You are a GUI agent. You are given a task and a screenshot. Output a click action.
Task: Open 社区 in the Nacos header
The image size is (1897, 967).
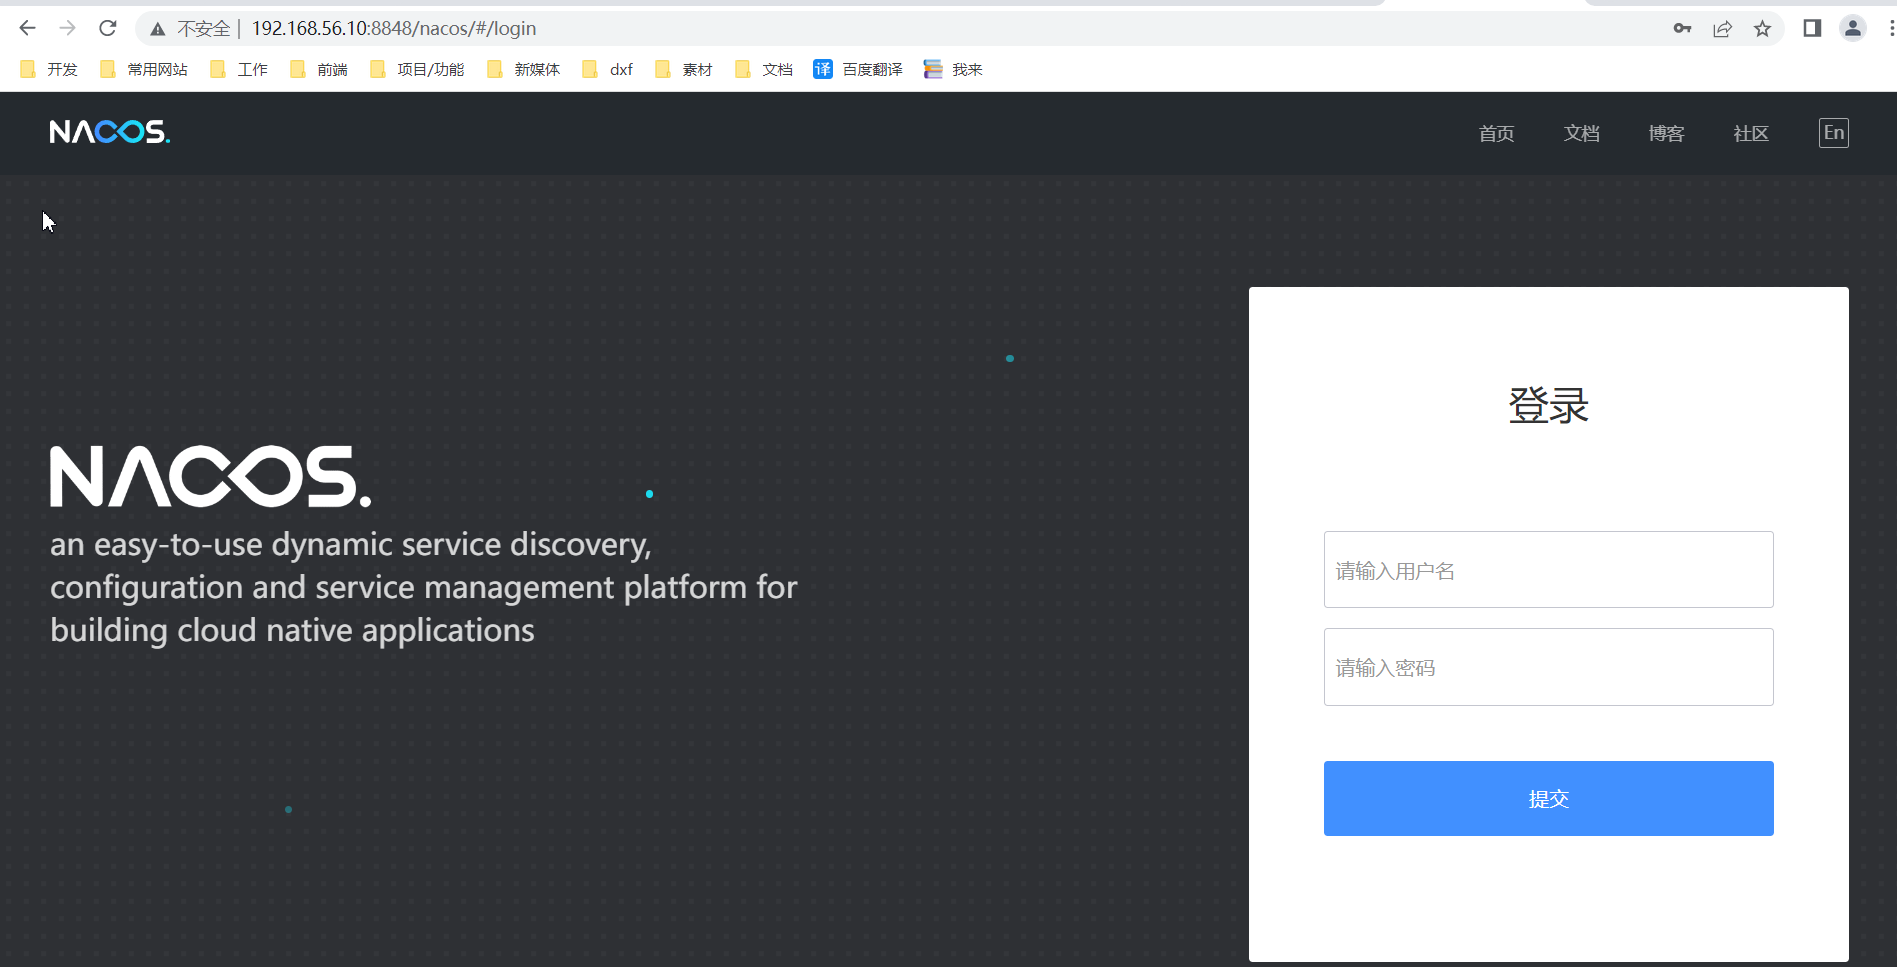pyautogui.click(x=1751, y=133)
